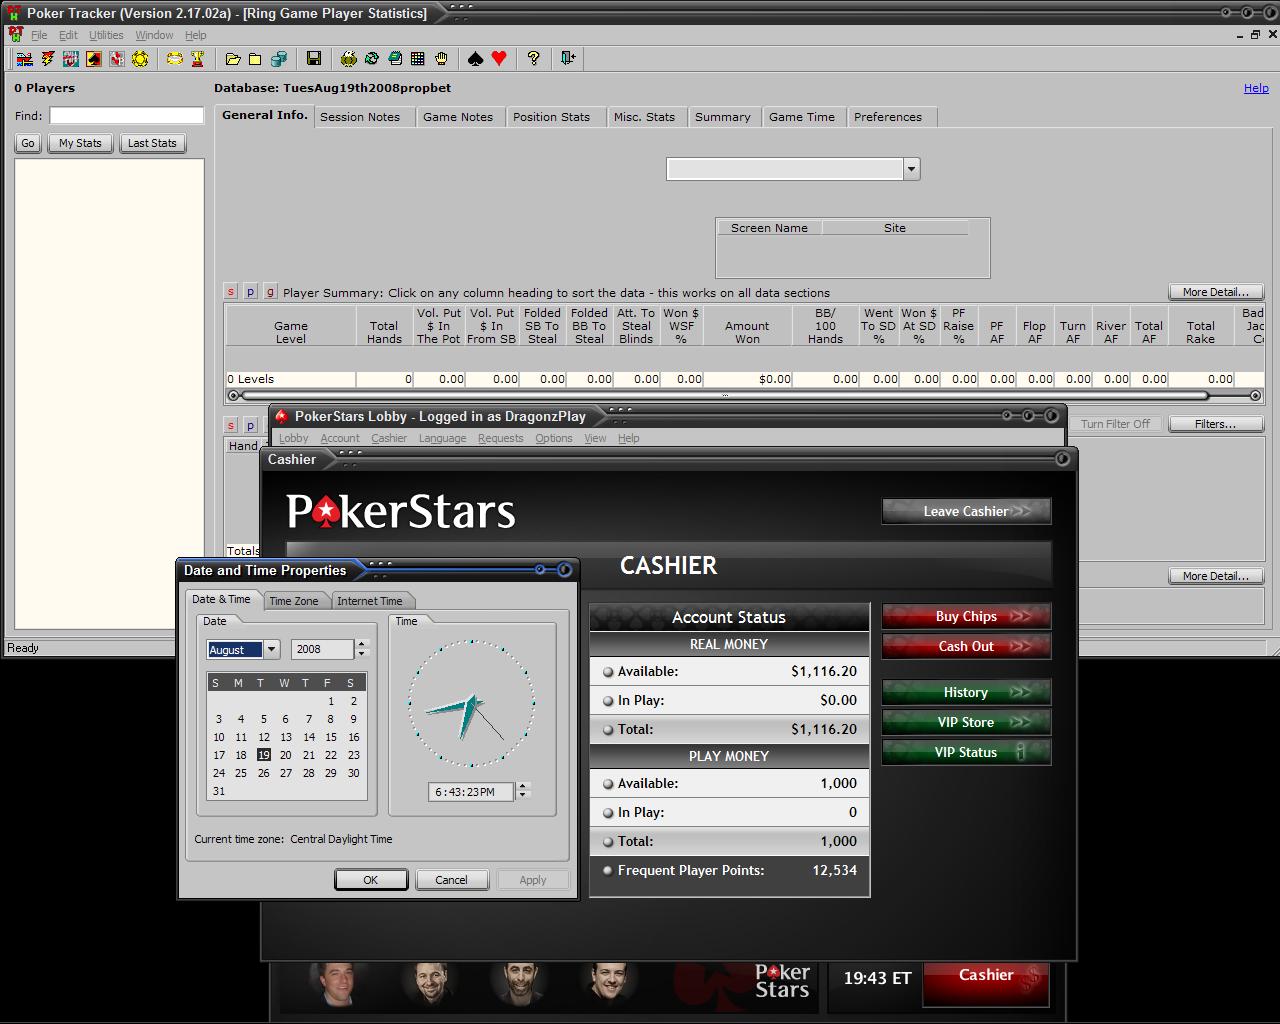1280x1024 pixels.
Task: Select day 12 in the August calendar
Action: point(264,737)
